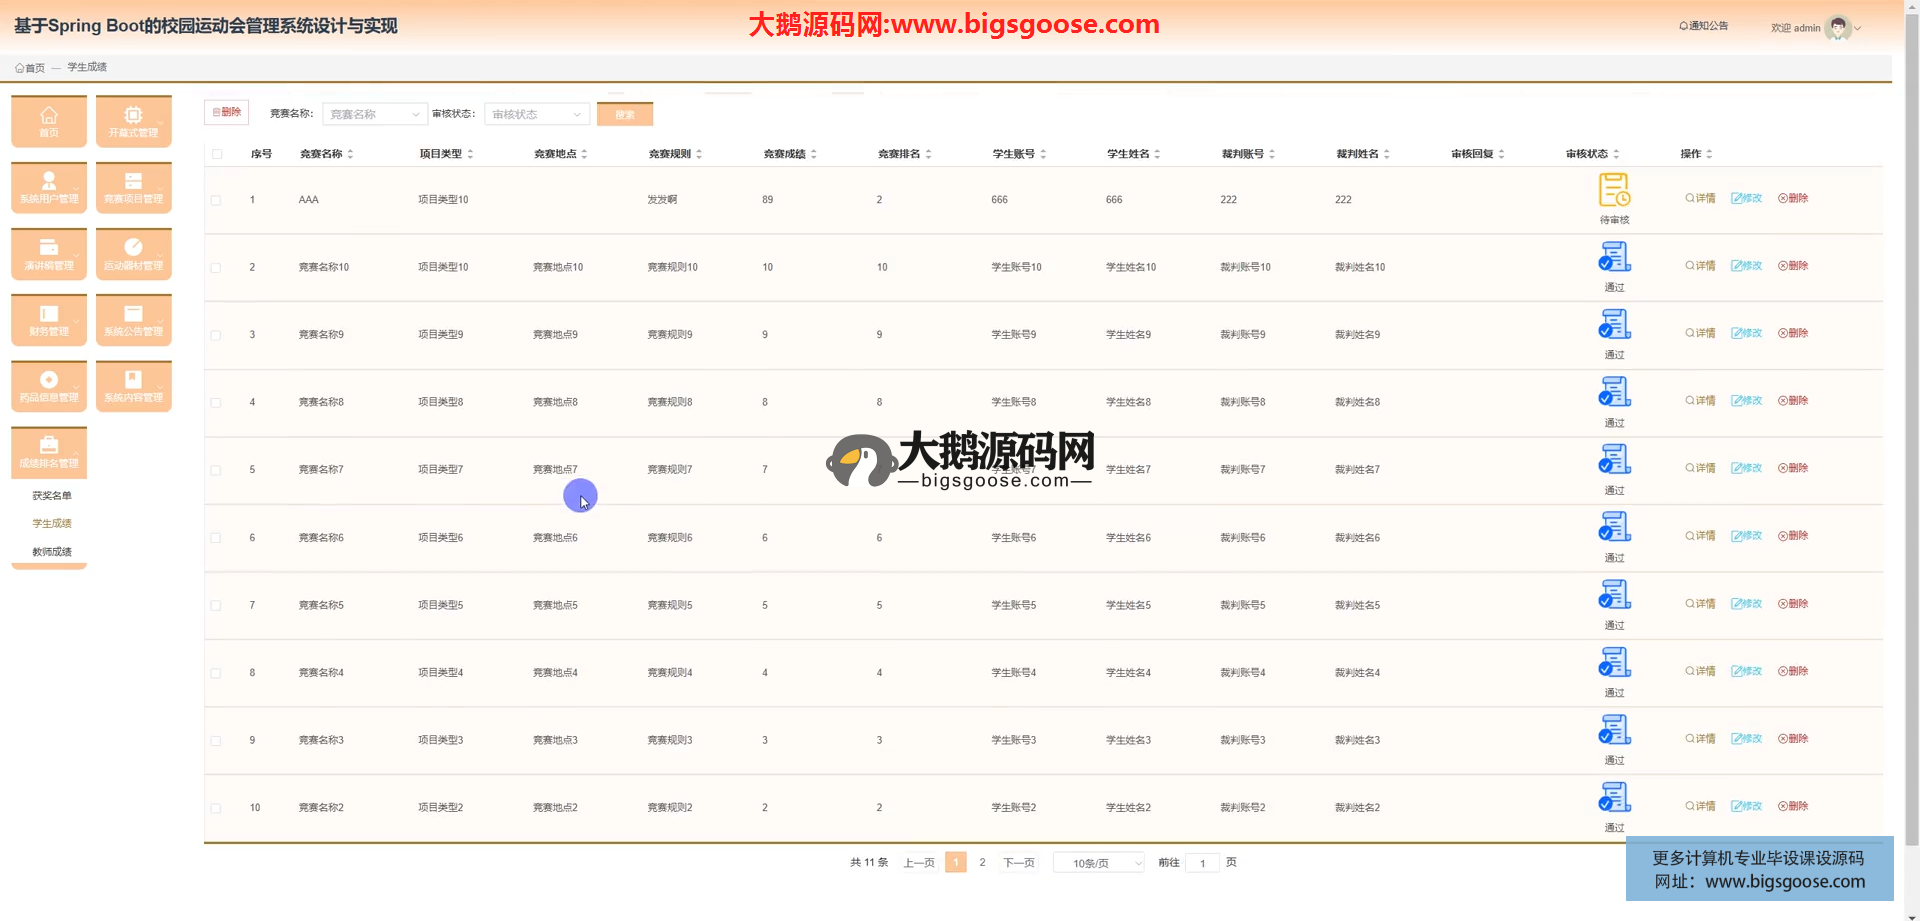Open the 财务管理 sidebar tile
The image size is (1920, 921).
click(49, 320)
